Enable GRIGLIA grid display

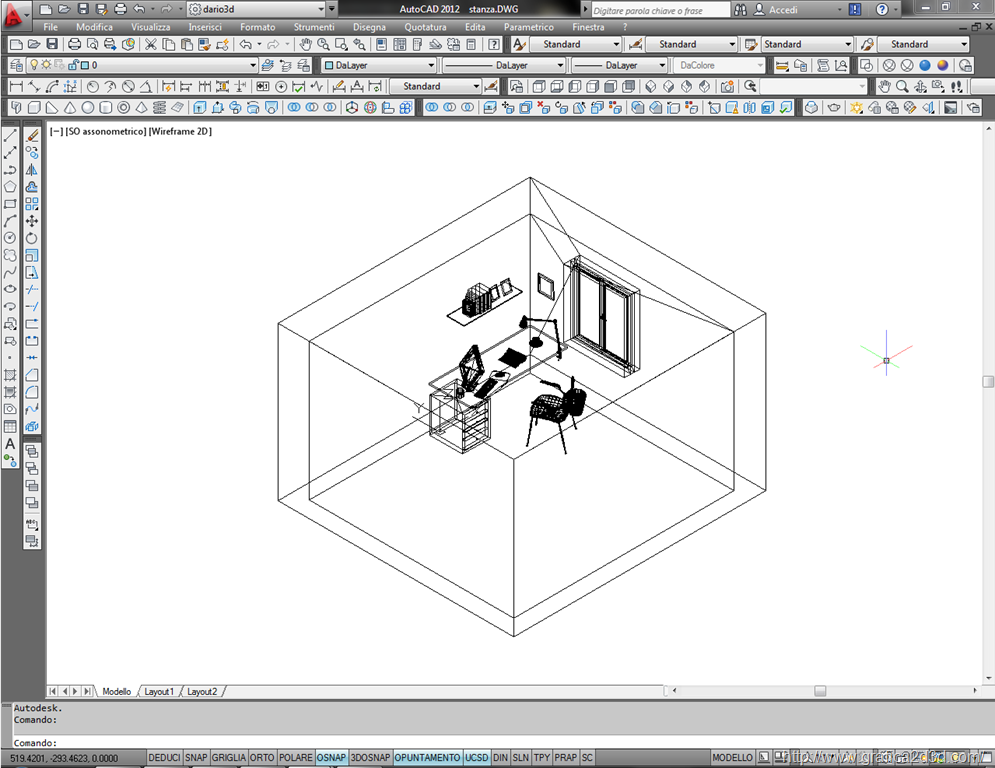click(228, 758)
